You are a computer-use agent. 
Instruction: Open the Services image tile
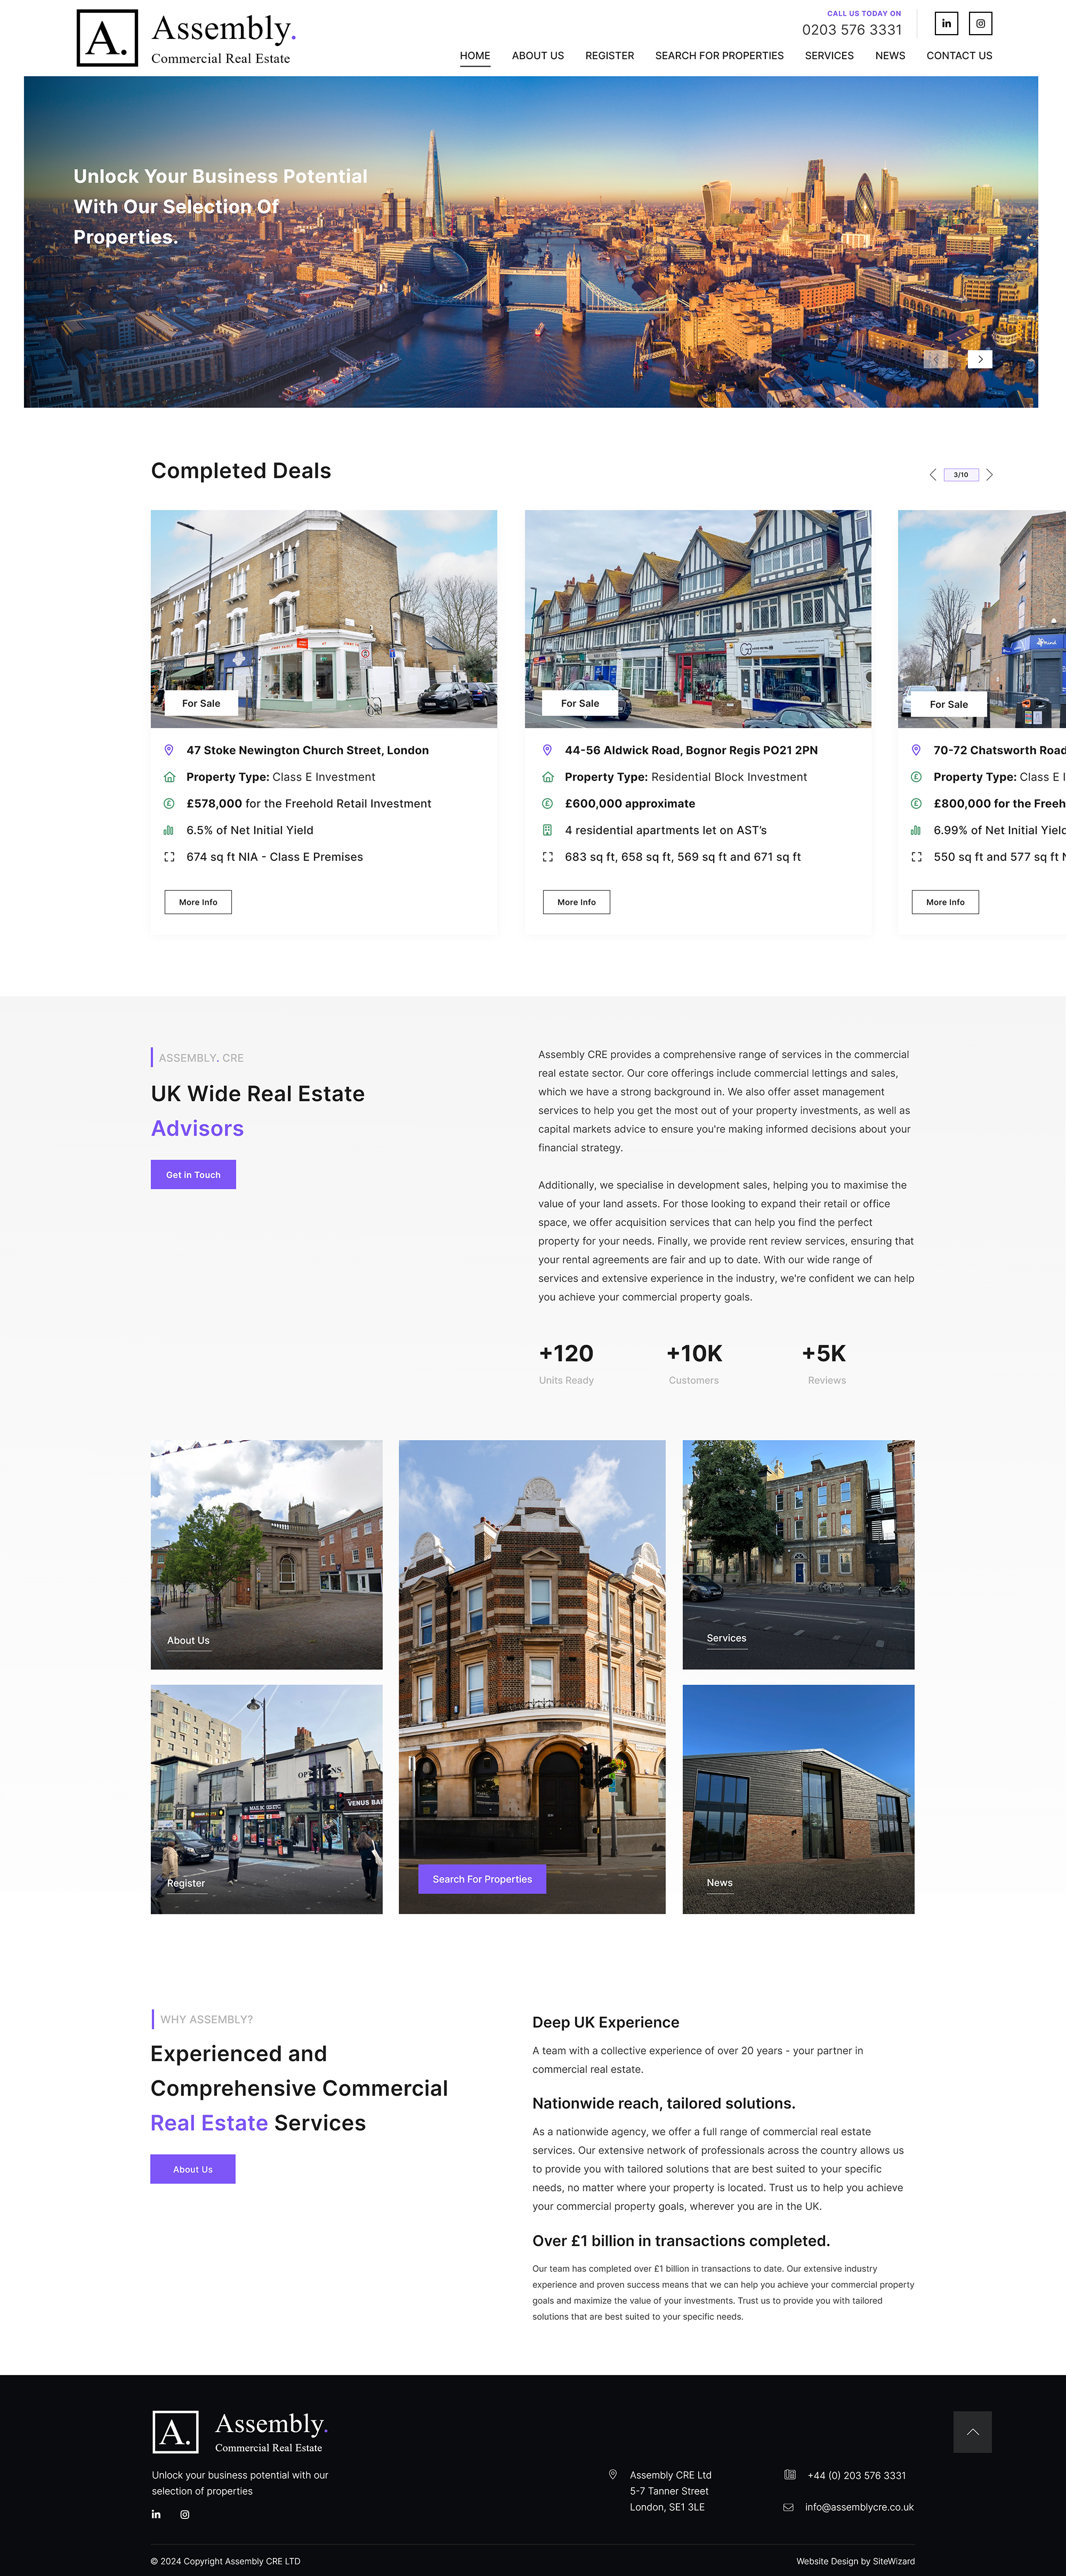click(798, 1554)
